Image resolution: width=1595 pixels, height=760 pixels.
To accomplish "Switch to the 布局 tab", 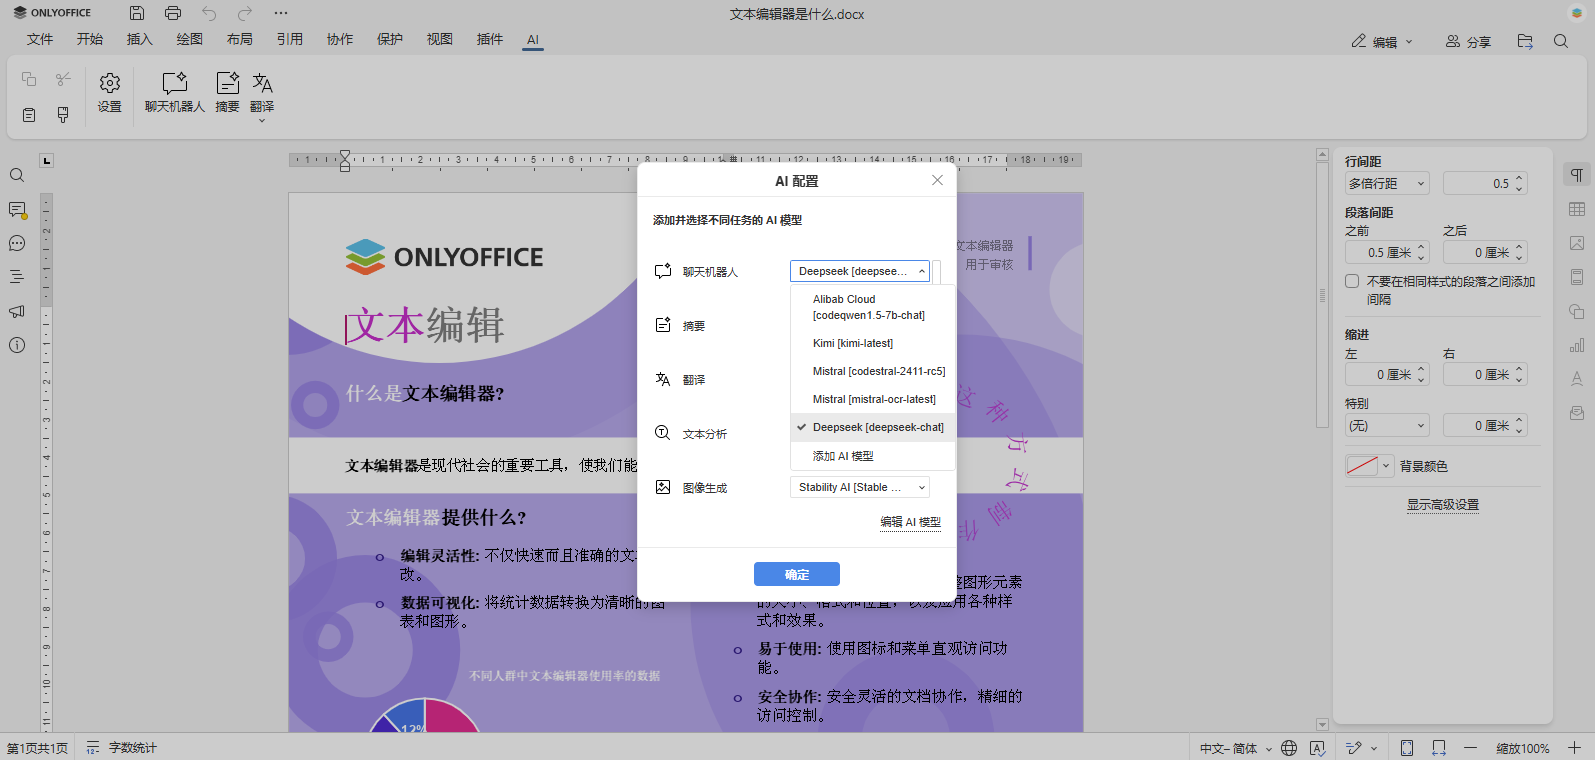I will tap(240, 39).
